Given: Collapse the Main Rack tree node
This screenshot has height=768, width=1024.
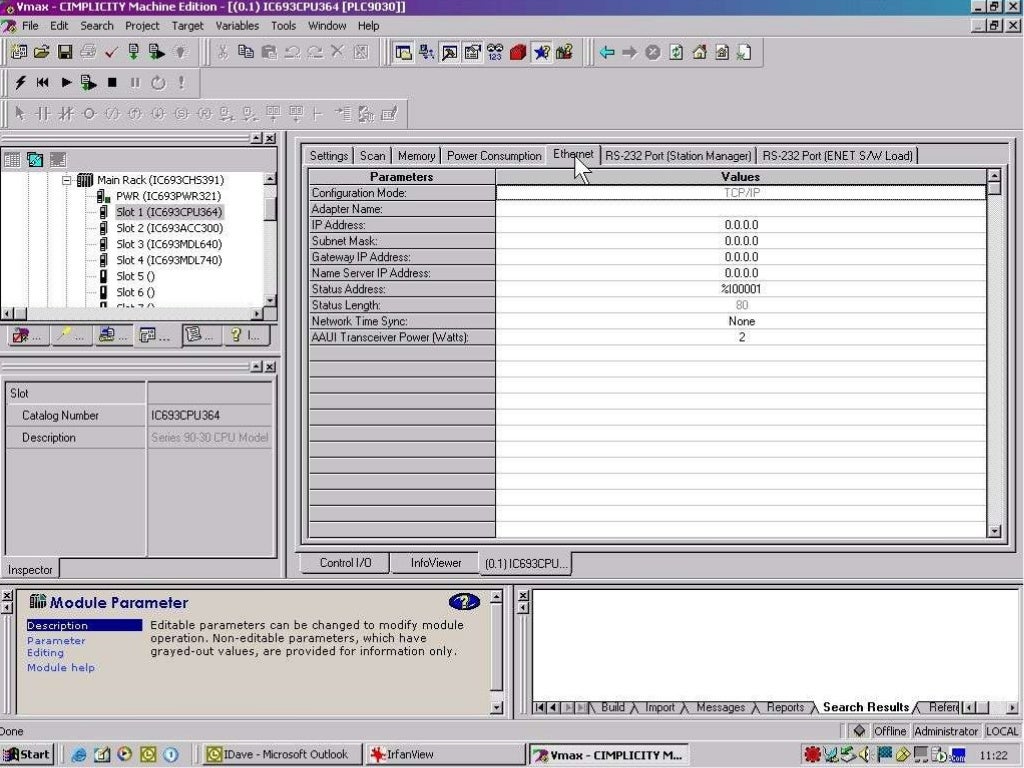Looking at the screenshot, I should click(x=67, y=180).
